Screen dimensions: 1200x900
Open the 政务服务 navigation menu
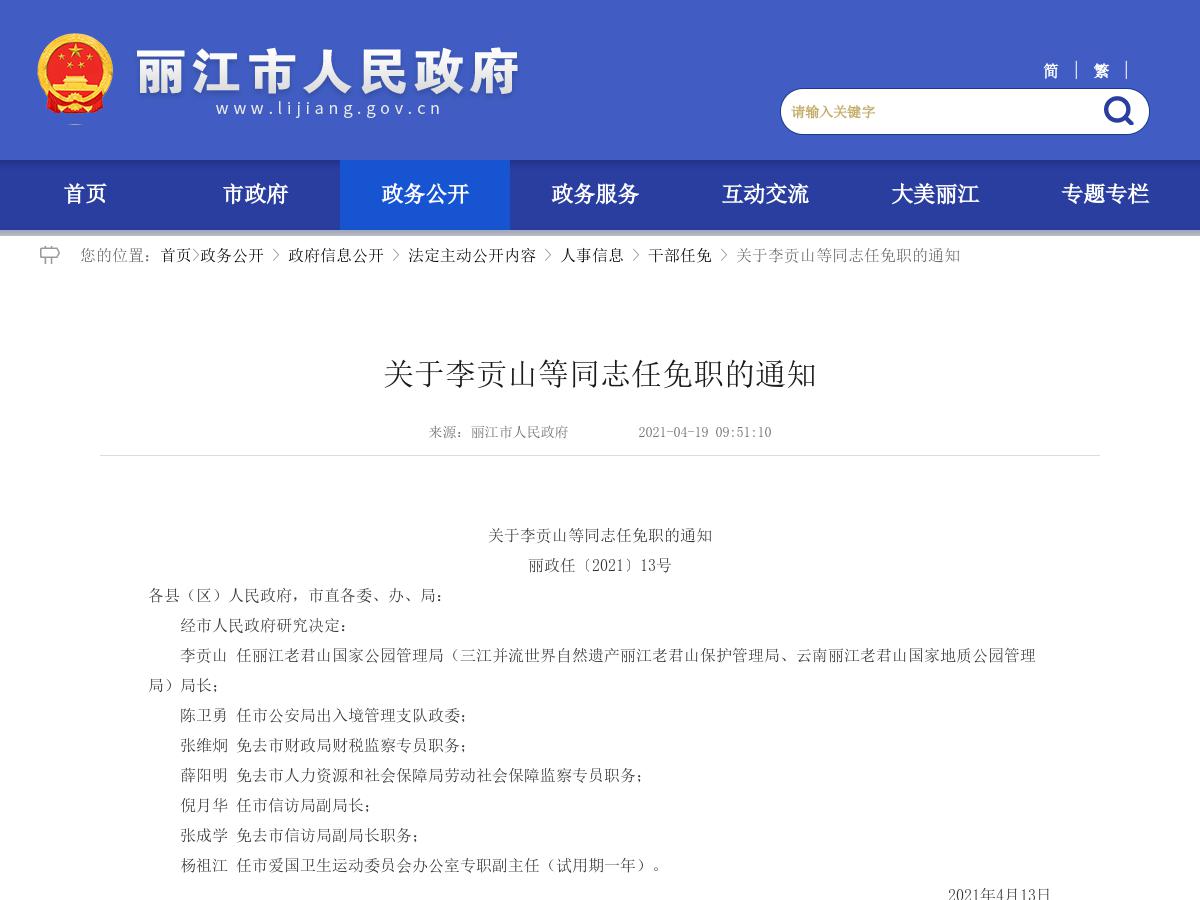[x=594, y=195]
